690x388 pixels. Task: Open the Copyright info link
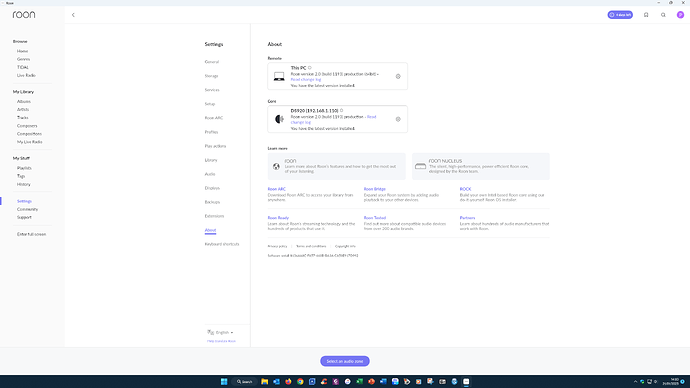pos(345,246)
